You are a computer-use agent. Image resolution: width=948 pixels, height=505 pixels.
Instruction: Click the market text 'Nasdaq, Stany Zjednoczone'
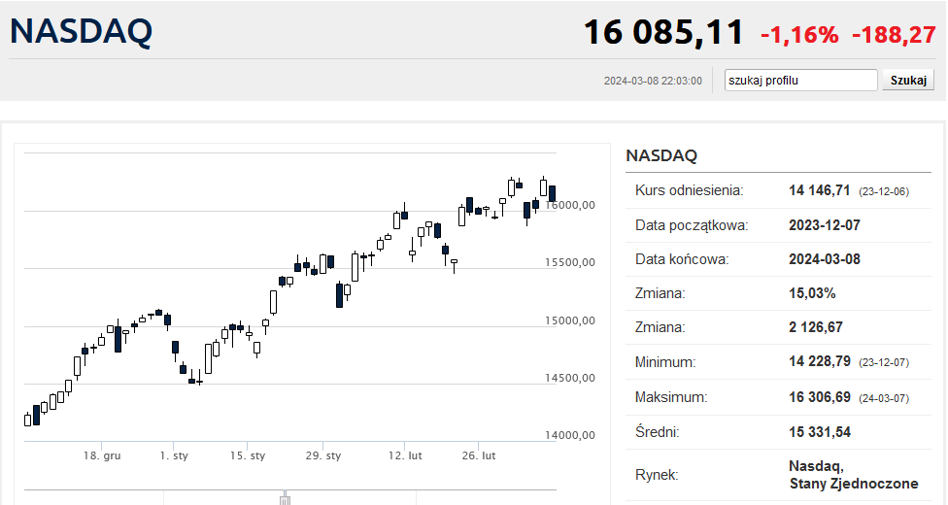(x=853, y=475)
